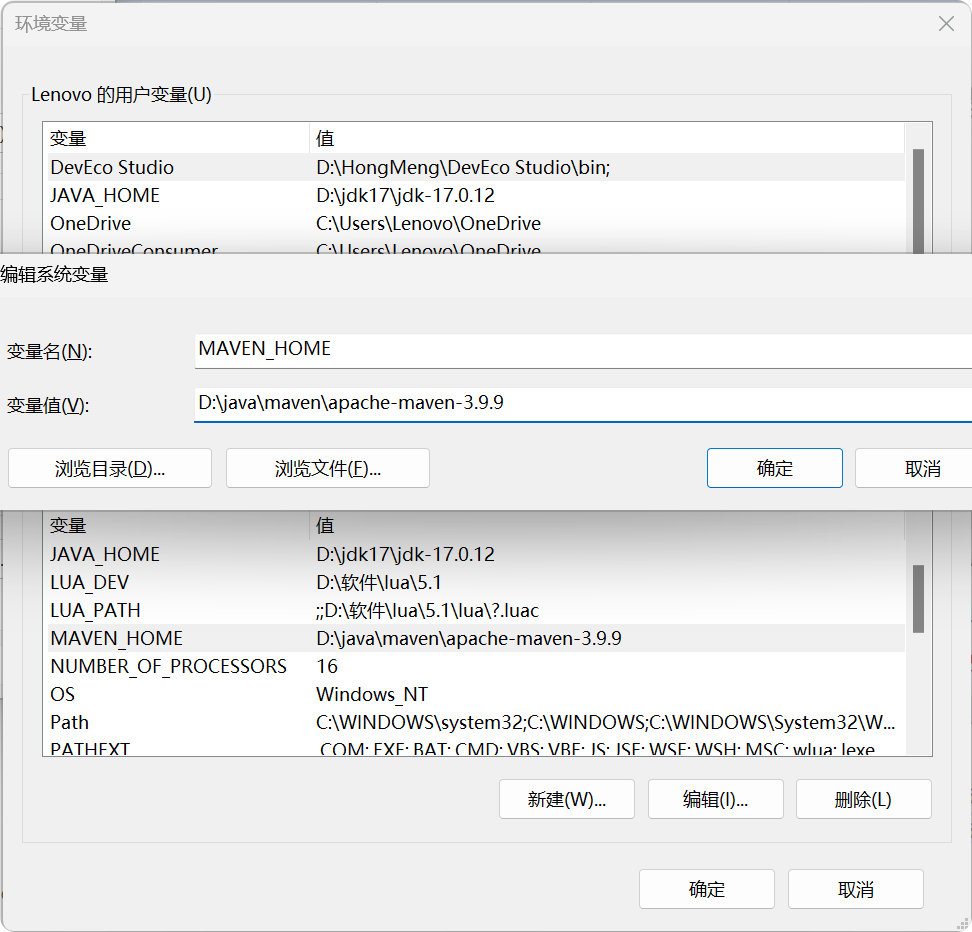The width and height of the screenshot is (972, 932).
Task: Click 新建(W)... to create system variable
Action: tap(567, 799)
